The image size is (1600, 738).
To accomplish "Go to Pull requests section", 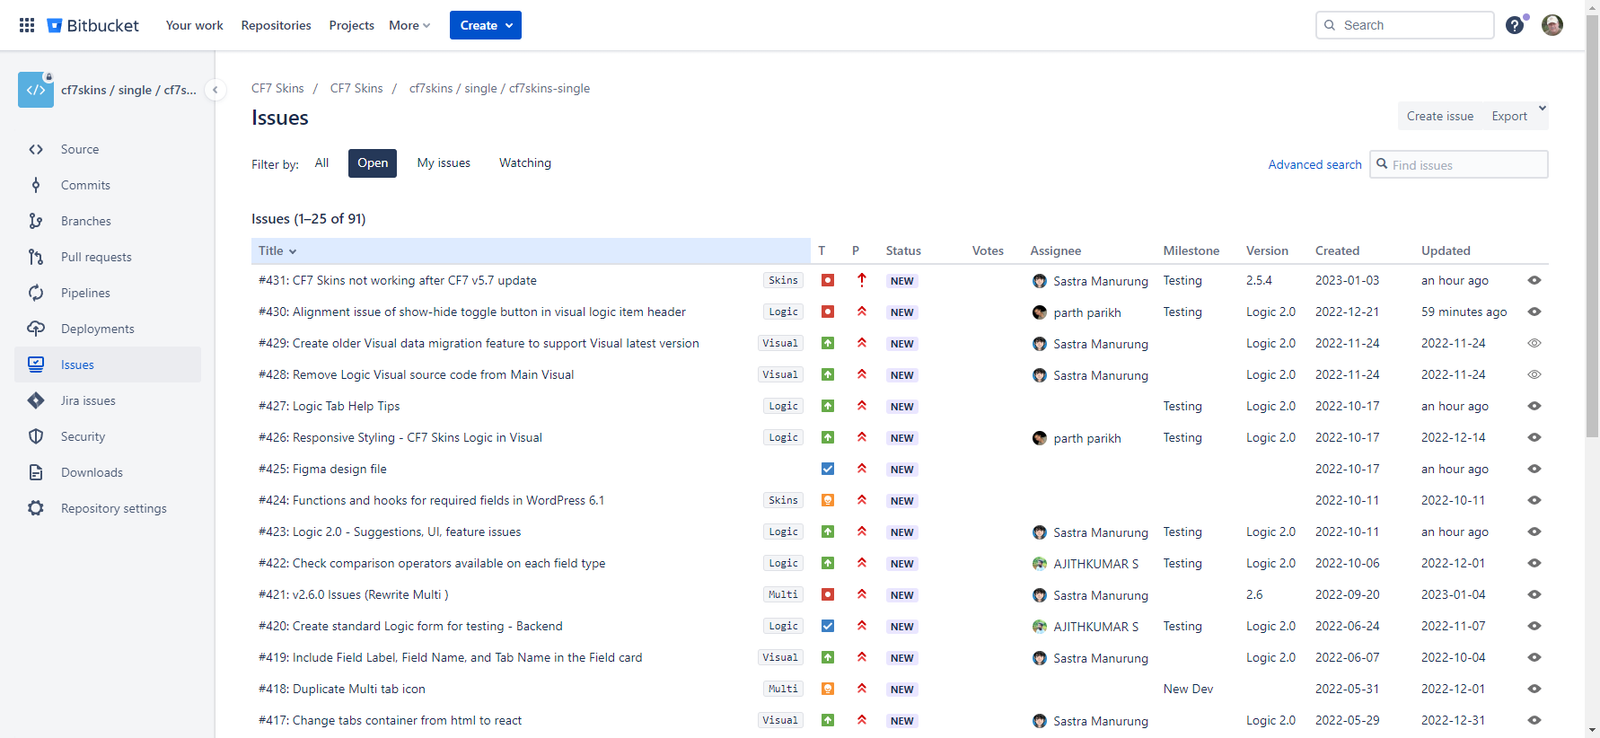I will coord(96,257).
